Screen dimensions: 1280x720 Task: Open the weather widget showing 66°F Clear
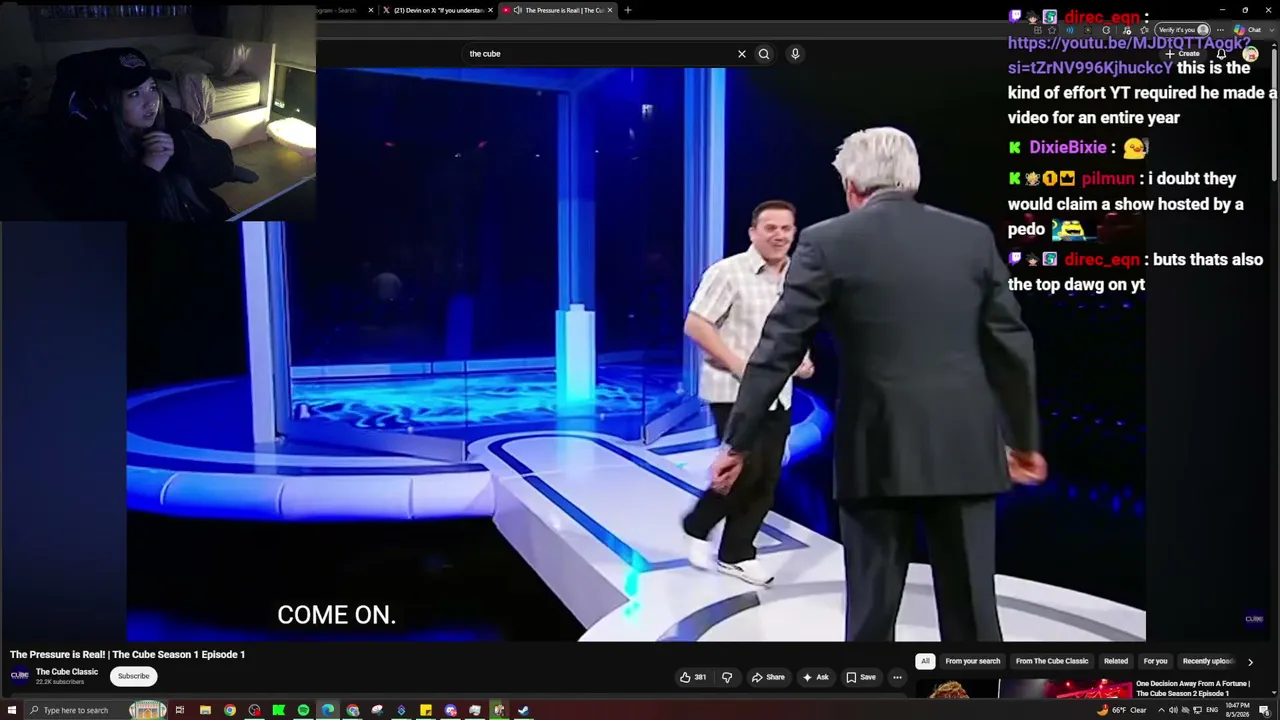(x=1120, y=710)
